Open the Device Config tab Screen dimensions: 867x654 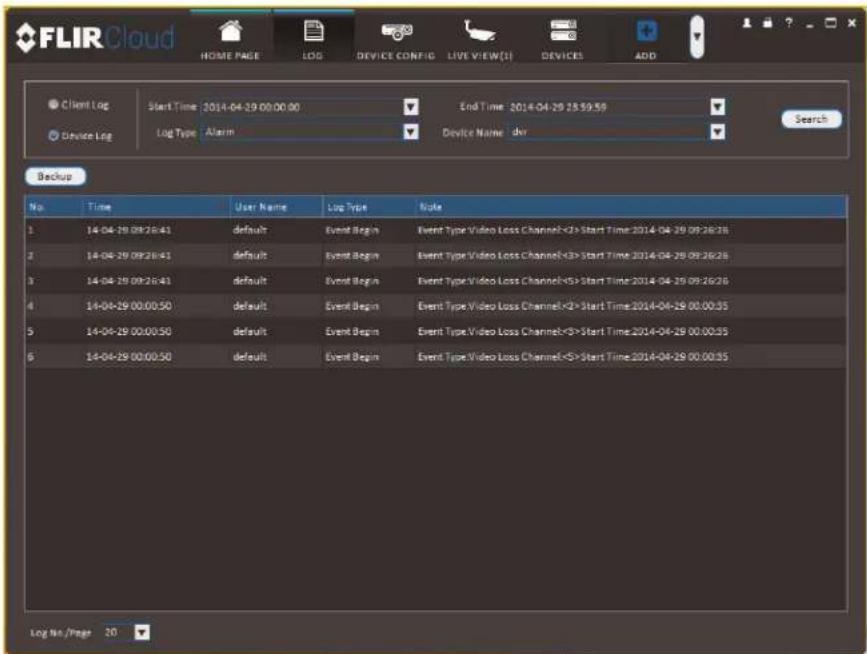(x=396, y=39)
